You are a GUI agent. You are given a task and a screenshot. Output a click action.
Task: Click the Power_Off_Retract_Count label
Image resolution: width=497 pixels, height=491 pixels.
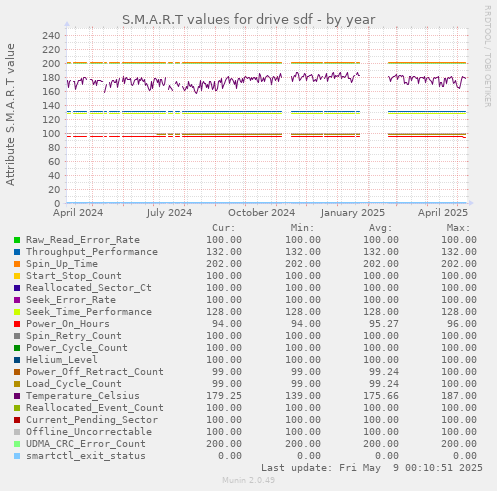point(95,372)
